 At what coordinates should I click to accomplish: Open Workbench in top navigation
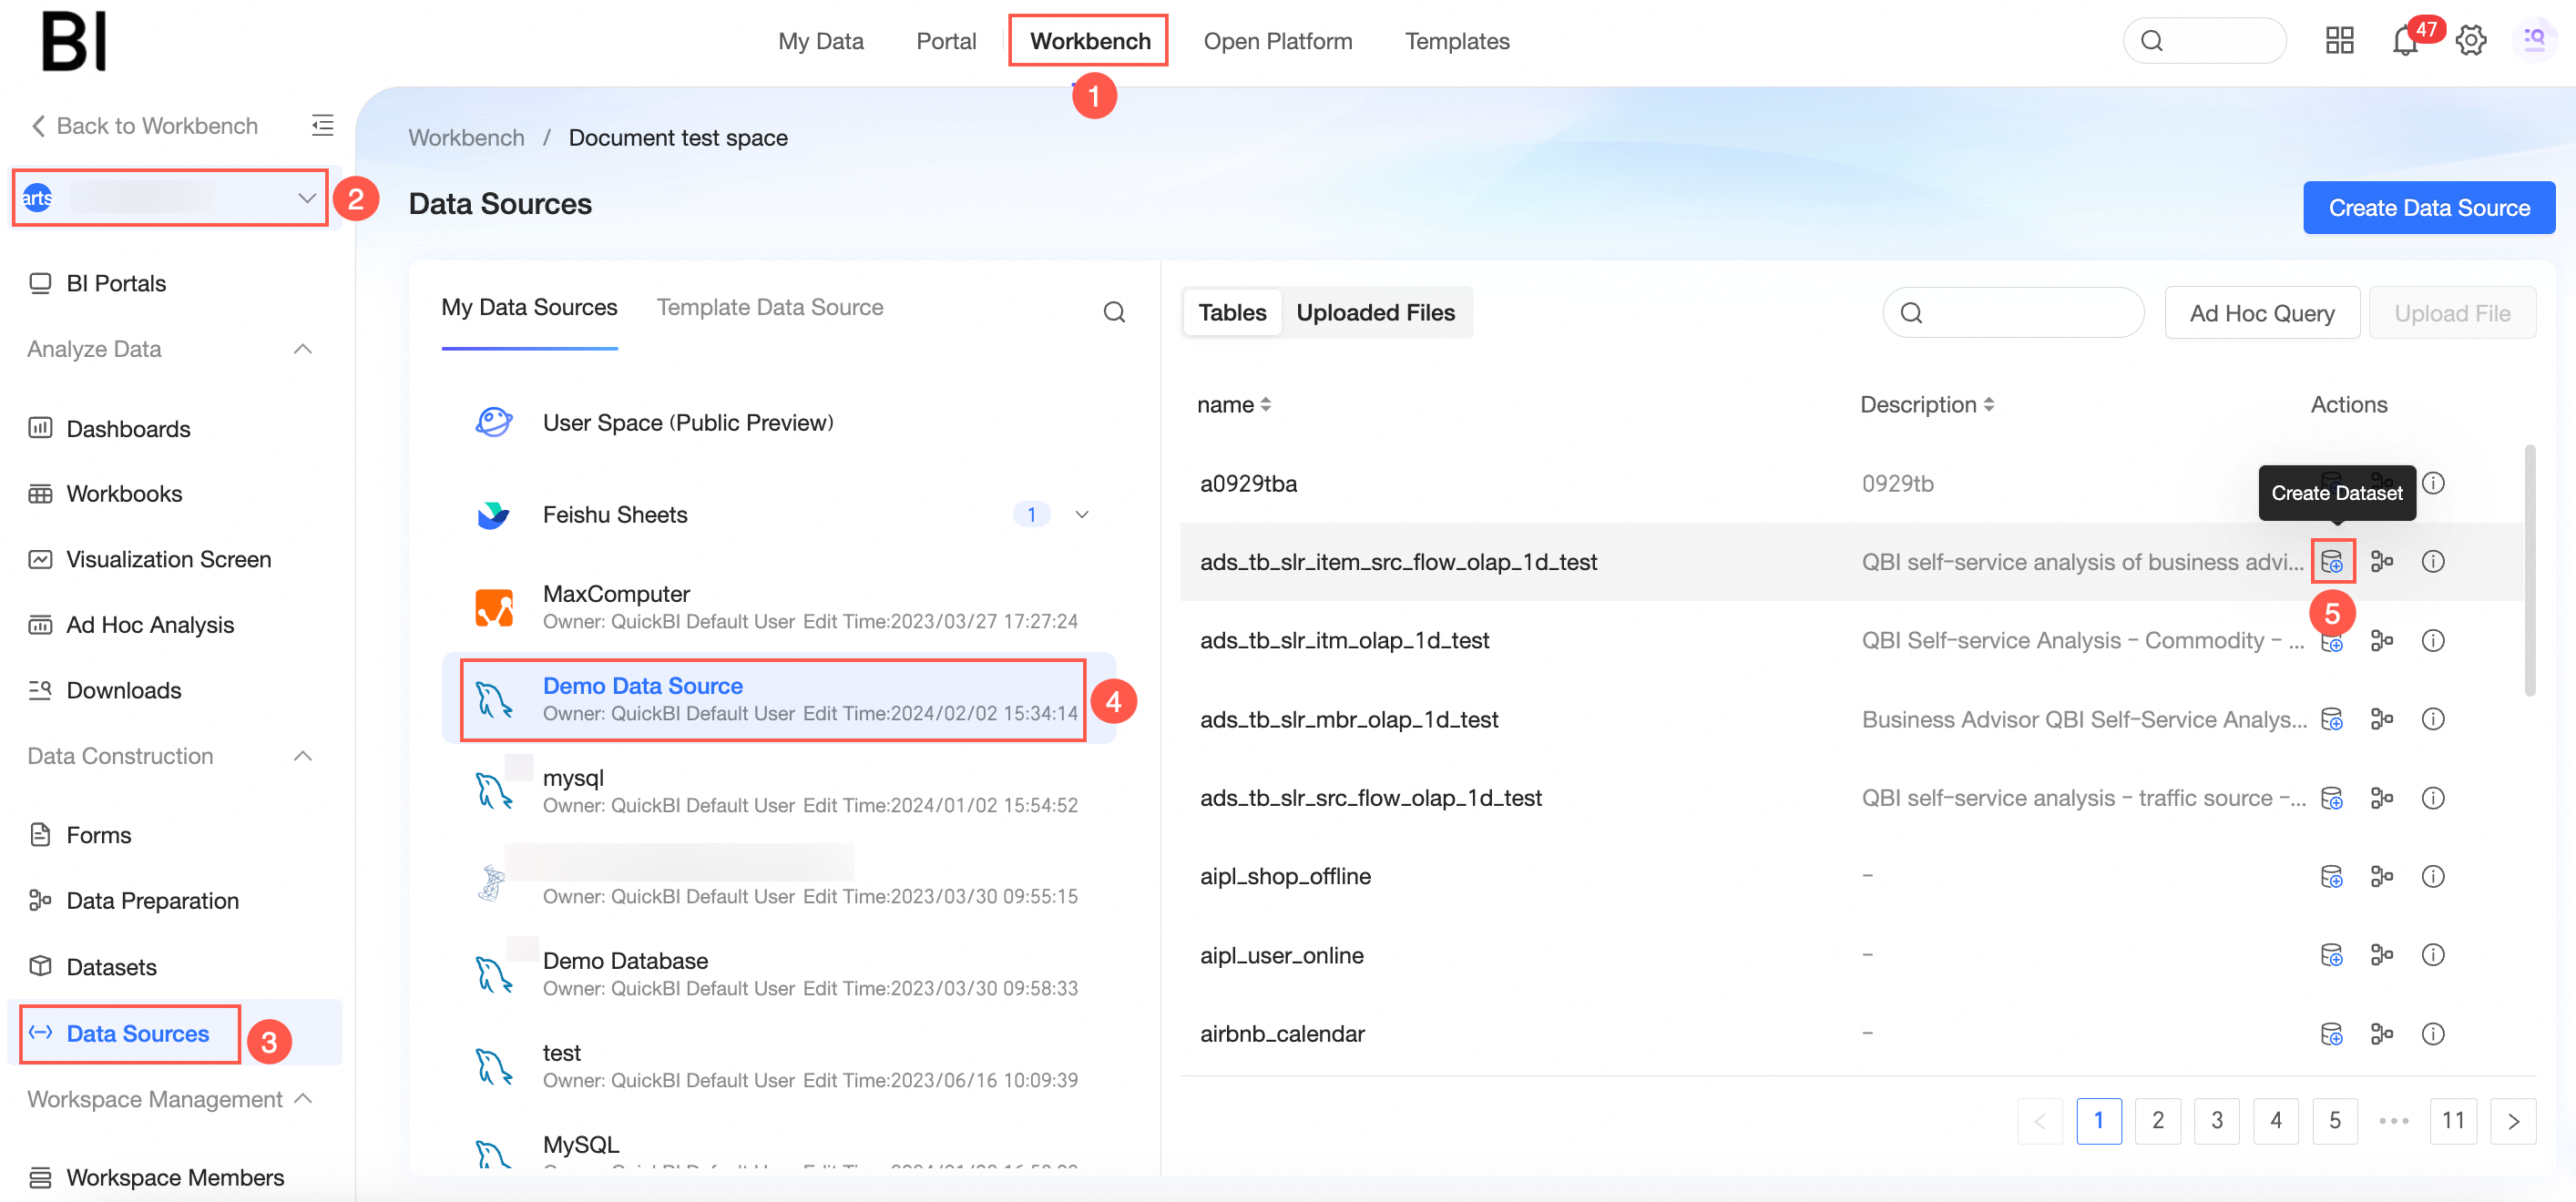pyautogui.click(x=1090, y=41)
